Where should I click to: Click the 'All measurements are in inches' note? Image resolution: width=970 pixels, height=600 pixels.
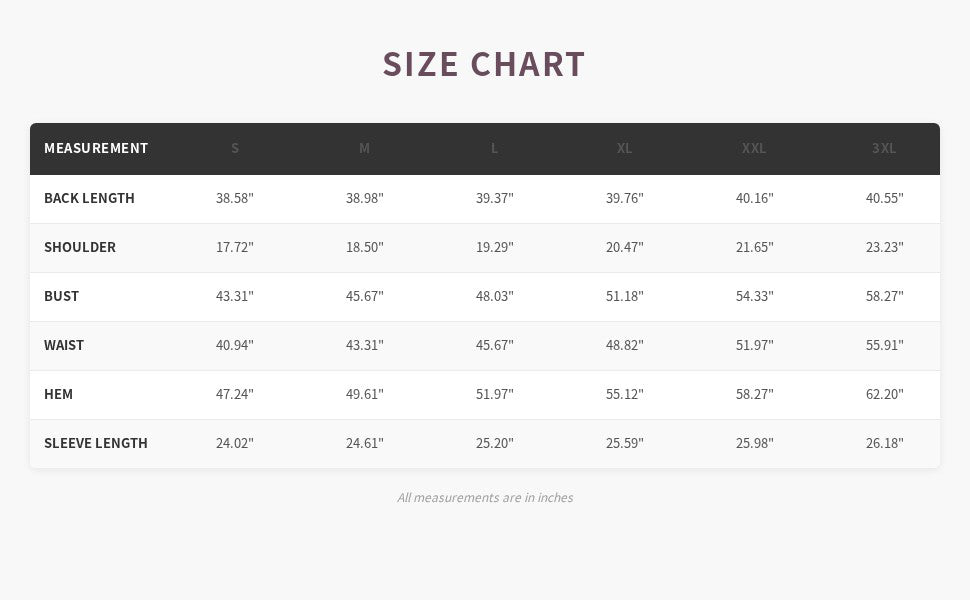pyautogui.click(x=485, y=497)
